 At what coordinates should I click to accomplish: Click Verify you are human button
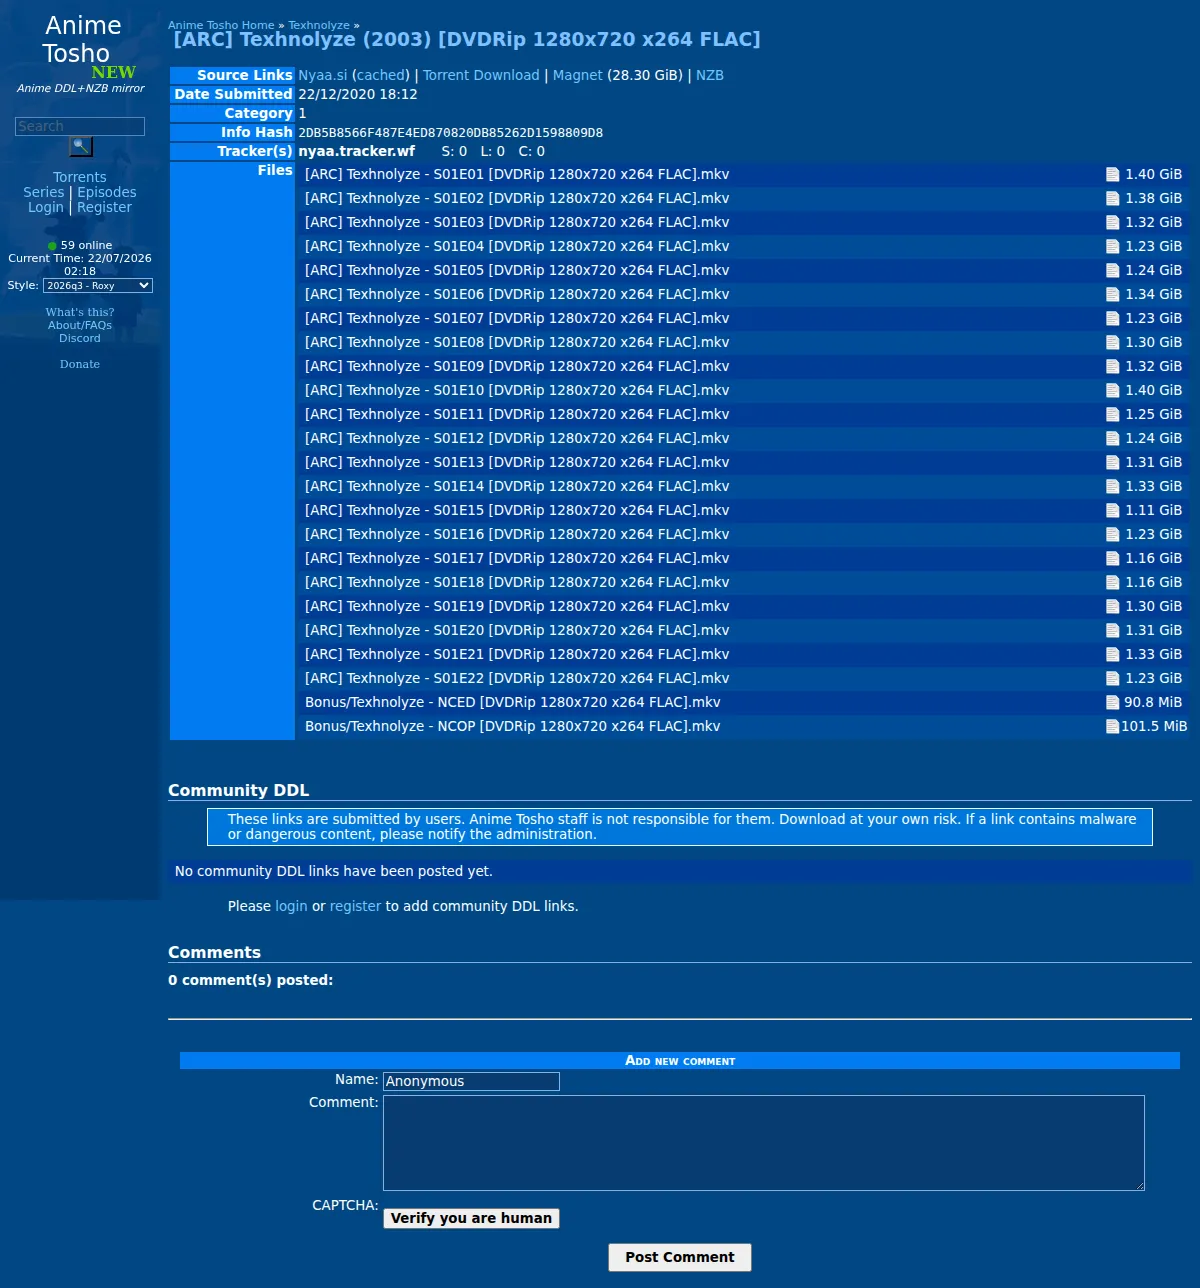coord(471,1218)
